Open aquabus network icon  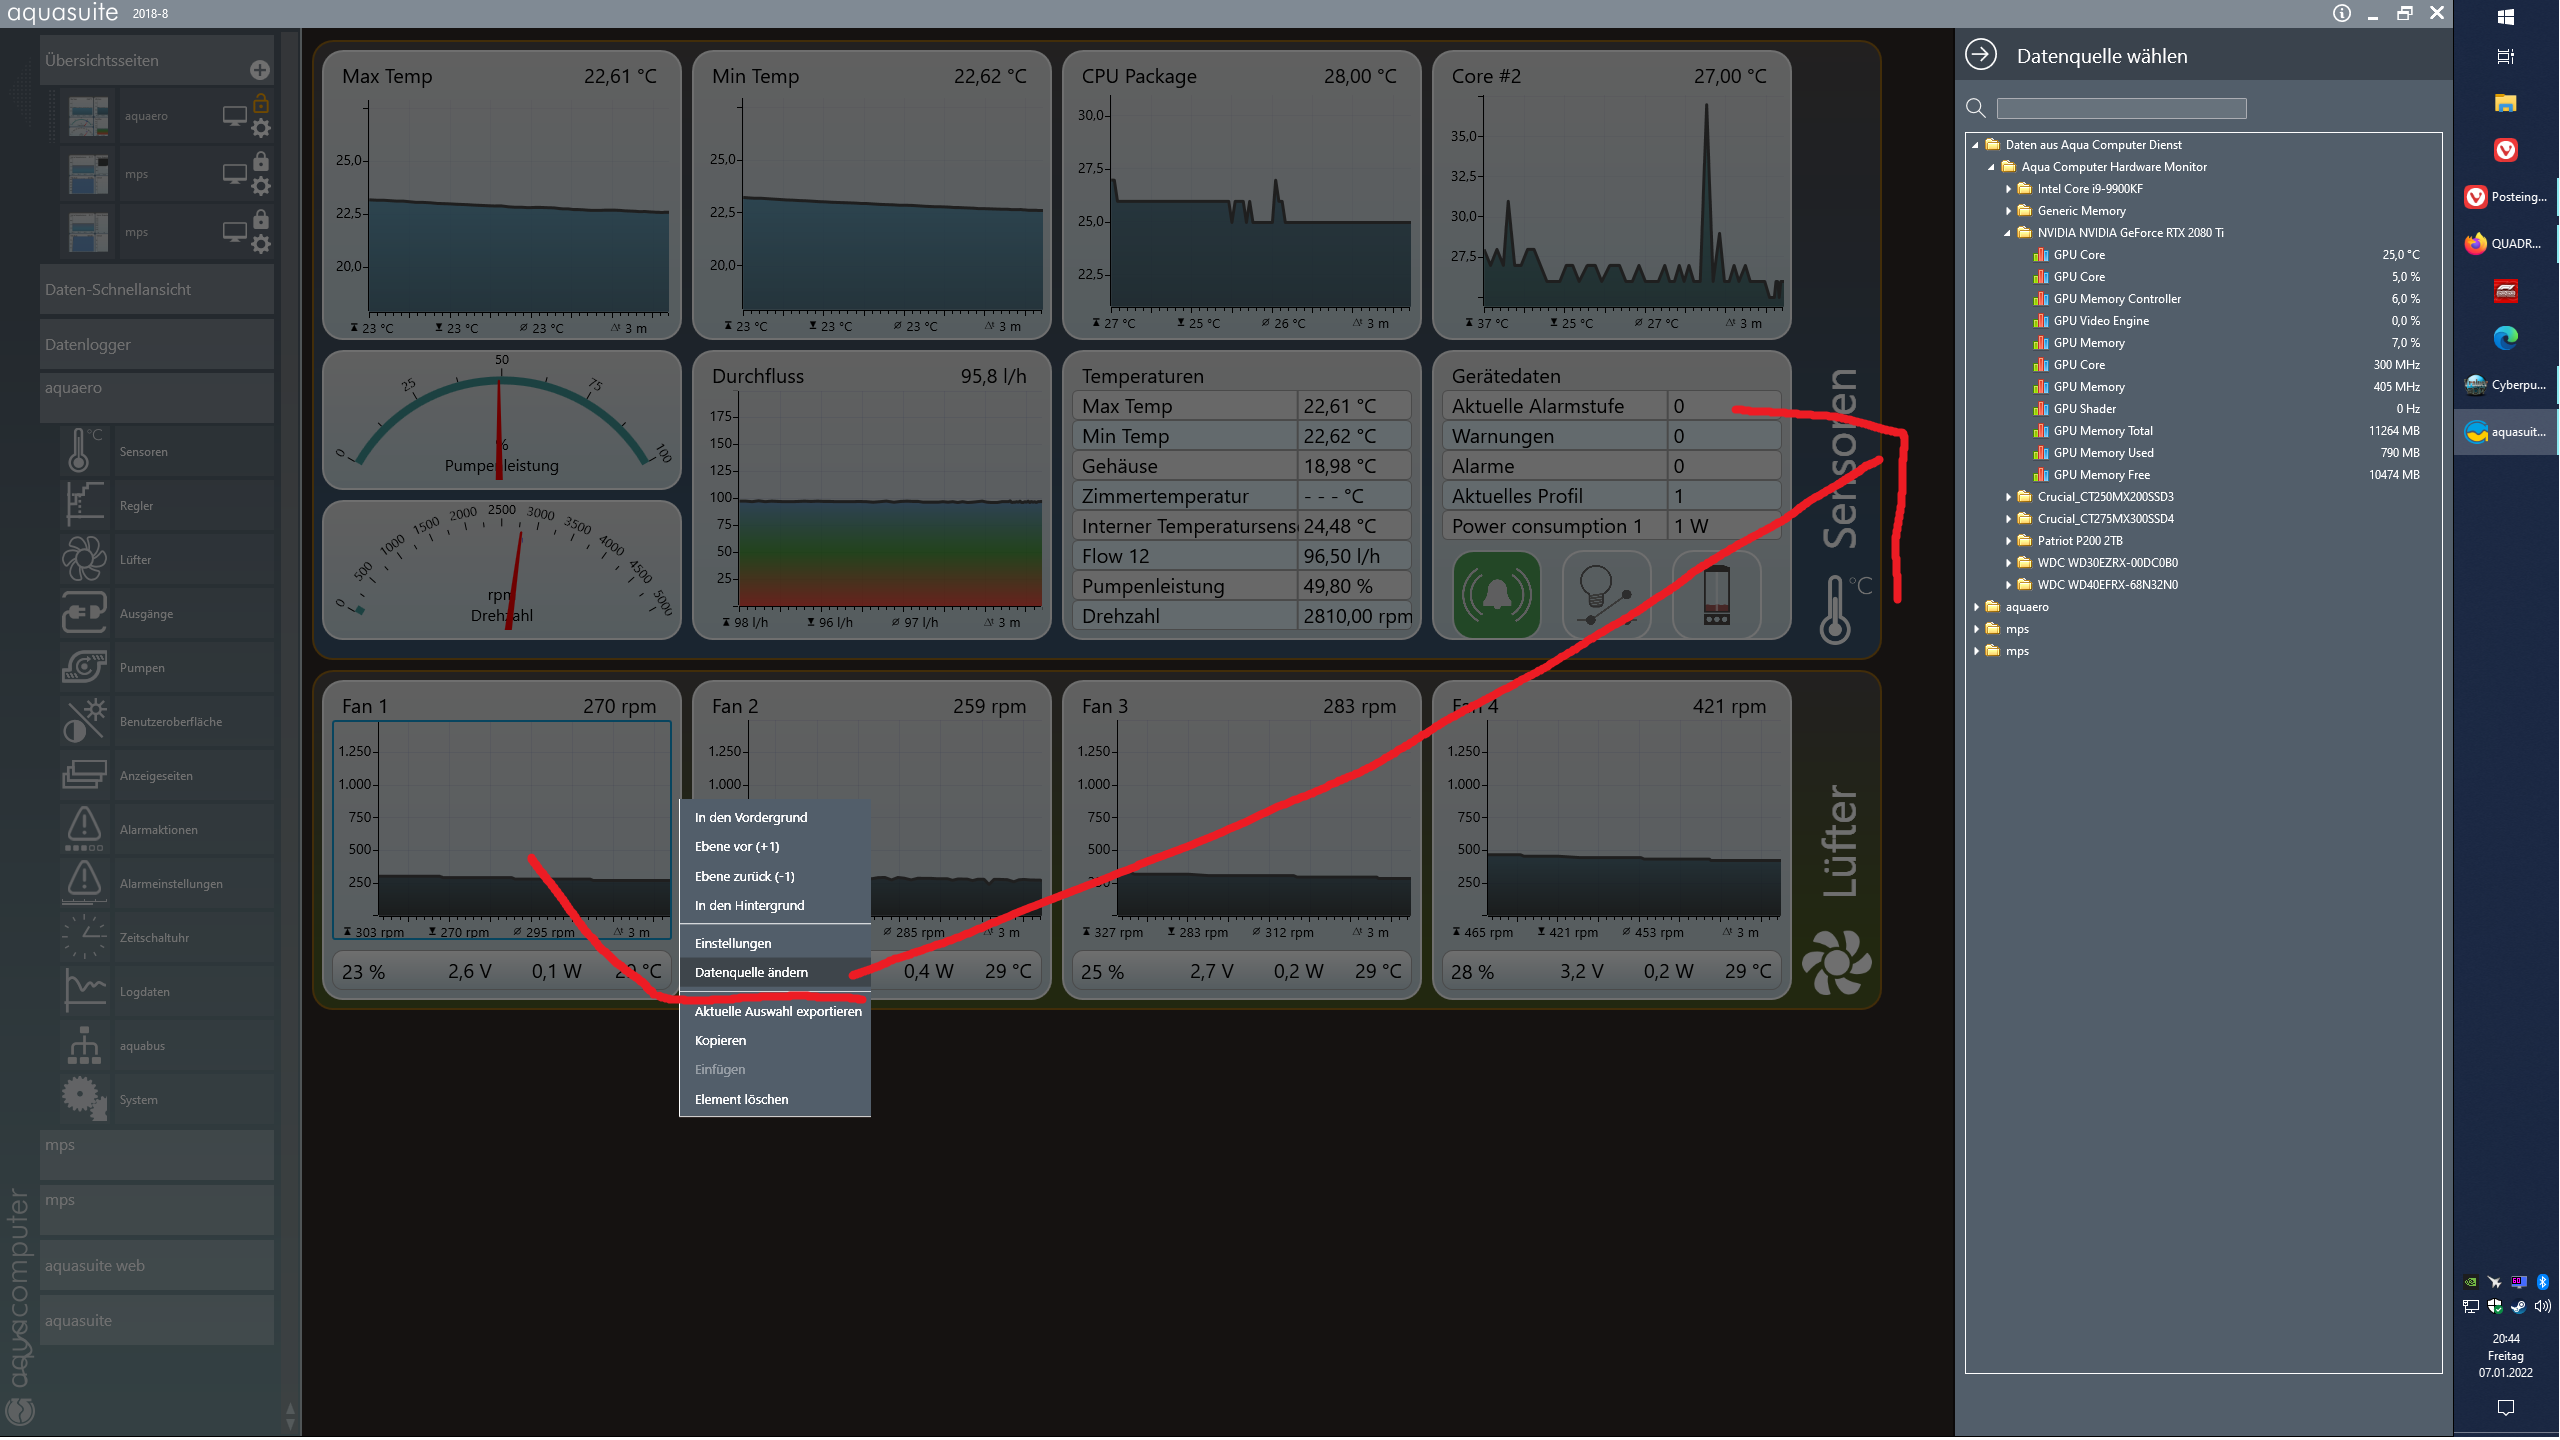(84, 1045)
